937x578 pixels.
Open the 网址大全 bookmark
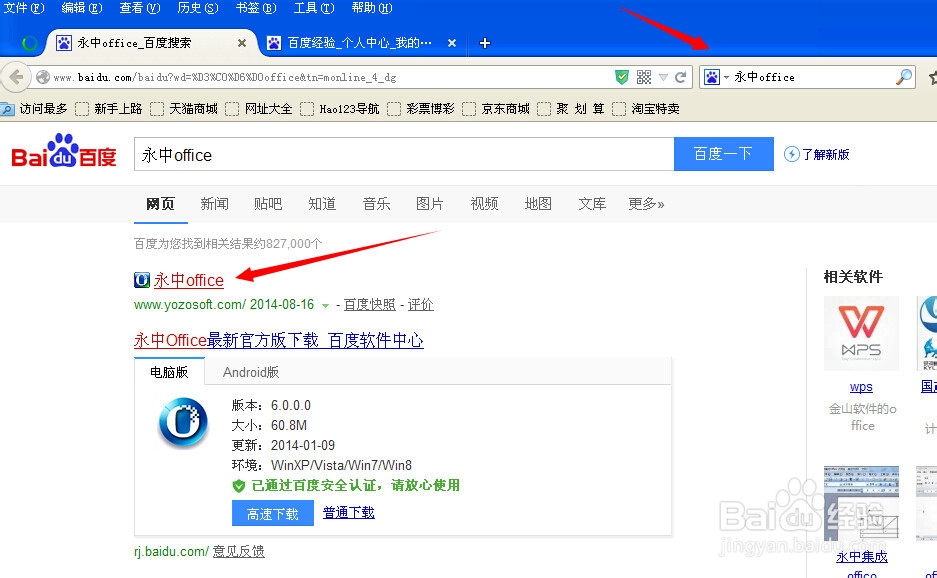coord(259,109)
